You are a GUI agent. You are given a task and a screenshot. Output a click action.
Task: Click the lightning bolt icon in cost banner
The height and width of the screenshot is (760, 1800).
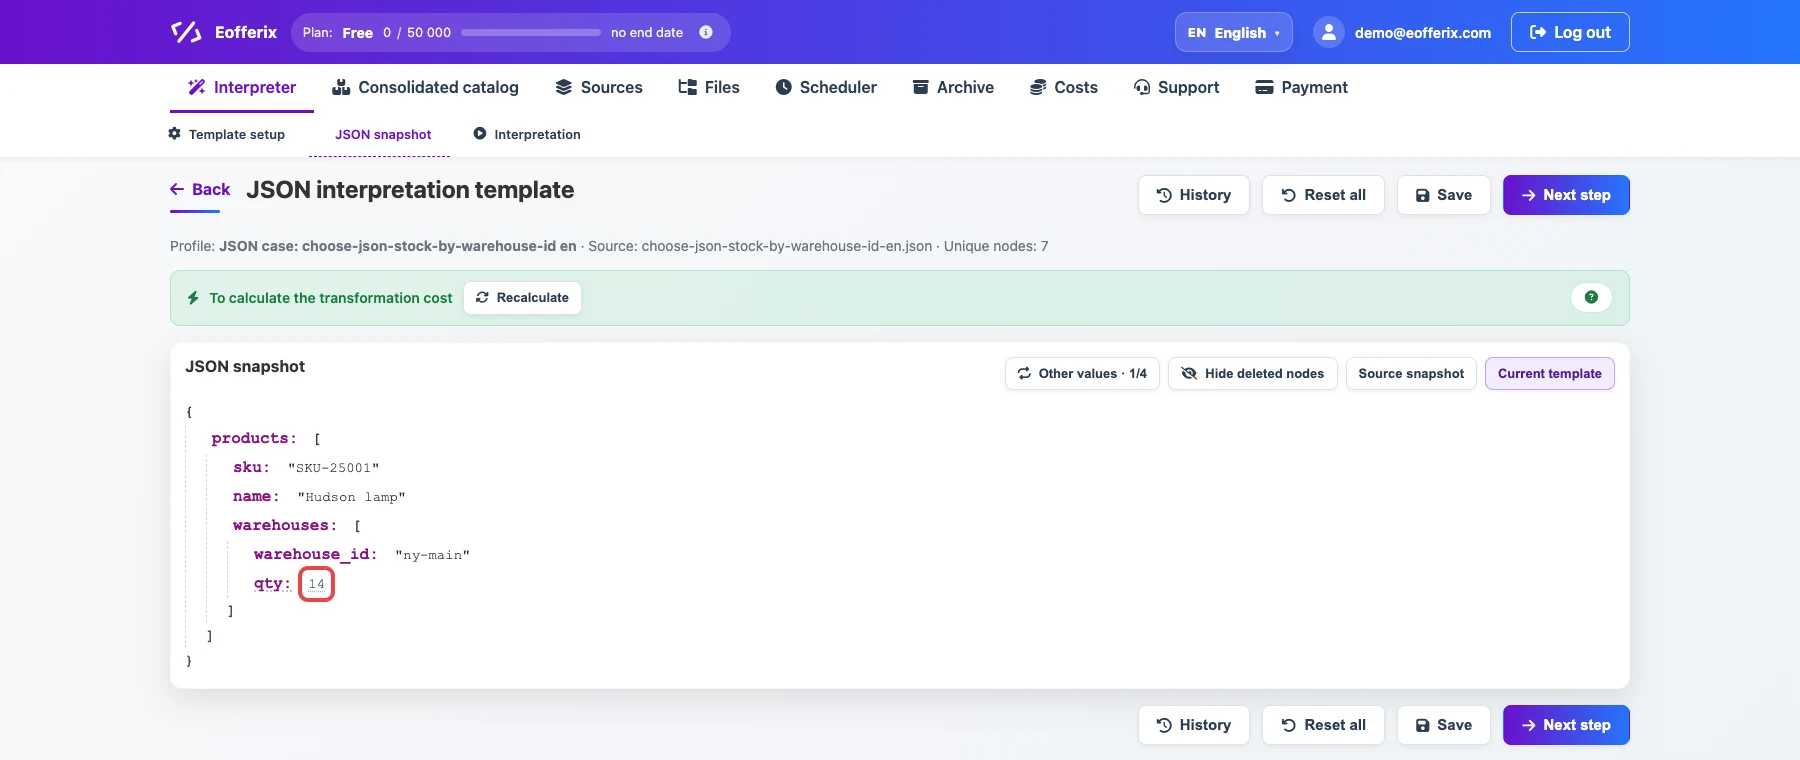pos(193,298)
